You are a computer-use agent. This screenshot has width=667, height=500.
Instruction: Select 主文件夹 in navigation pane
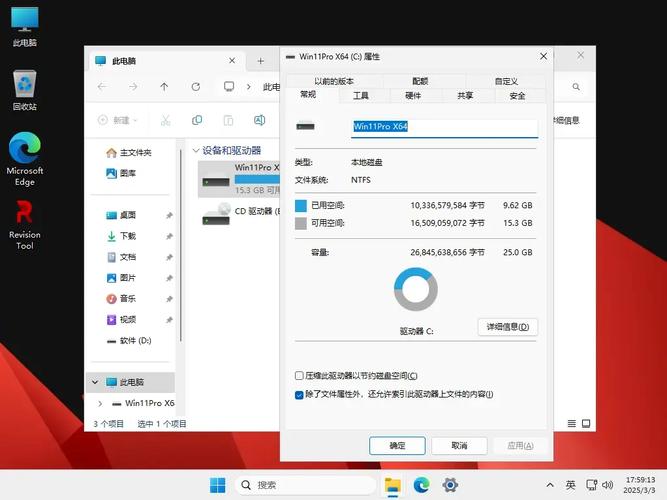pos(129,152)
